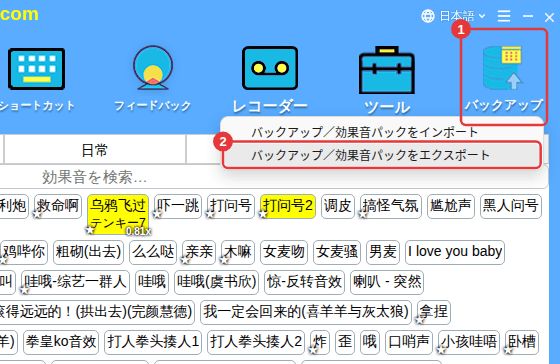Open the バックアップ database icon

point(502,68)
